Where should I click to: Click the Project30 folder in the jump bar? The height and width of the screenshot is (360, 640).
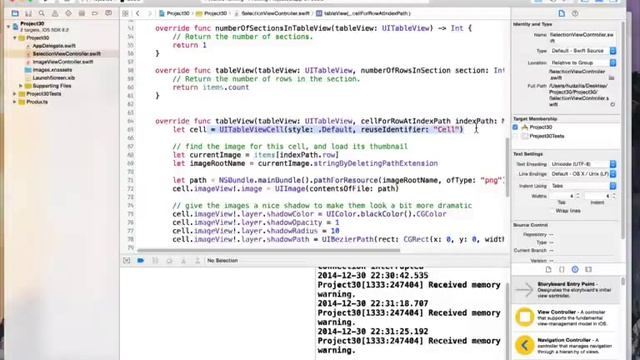[211, 13]
